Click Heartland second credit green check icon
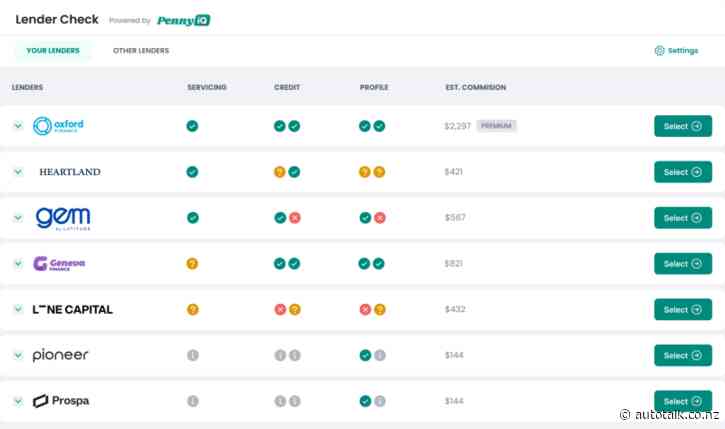Screen dimensions: 725x429 point(294,172)
